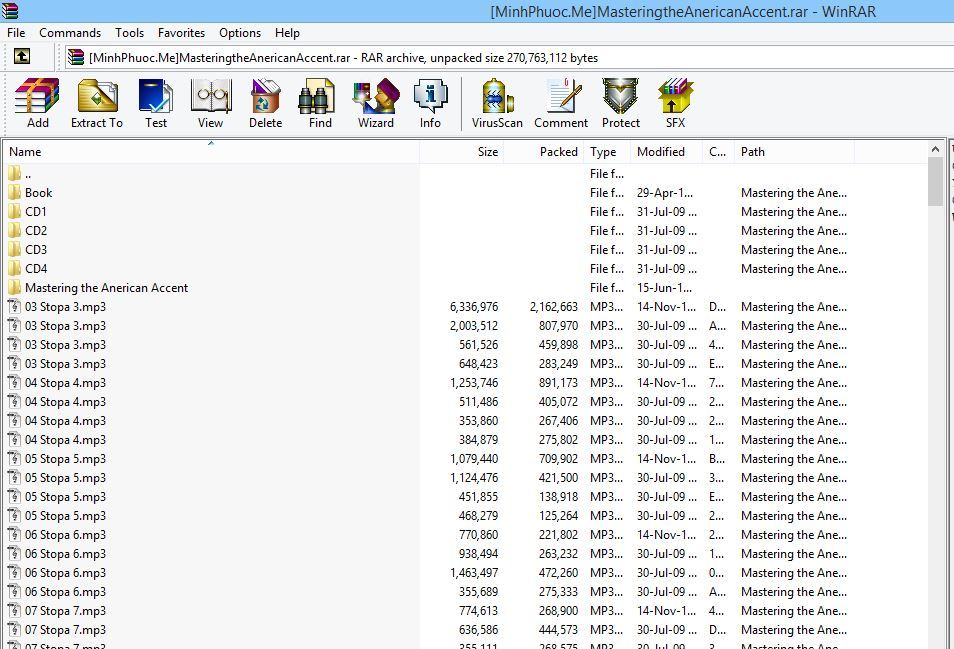Select "05 Stopa 5.mp3" sized 451,855
Image resolution: width=954 pixels, height=649 pixels.
(65, 496)
